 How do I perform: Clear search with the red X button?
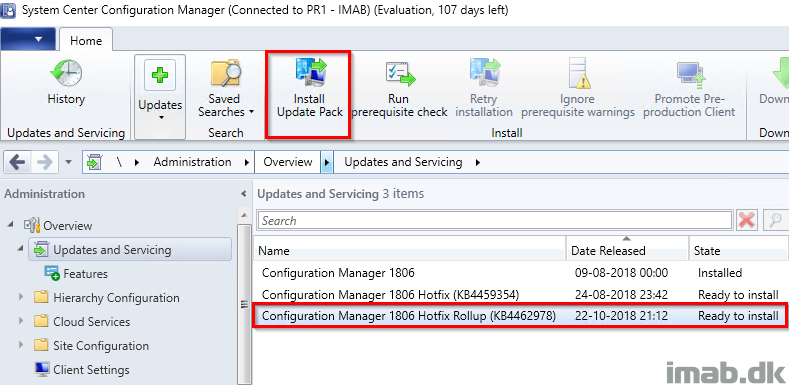click(x=747, y=220)
